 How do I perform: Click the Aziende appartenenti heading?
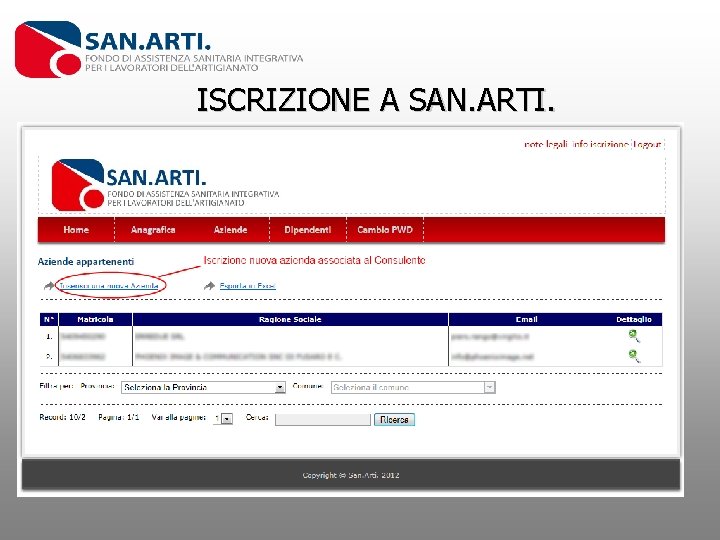tap(86, 262)
